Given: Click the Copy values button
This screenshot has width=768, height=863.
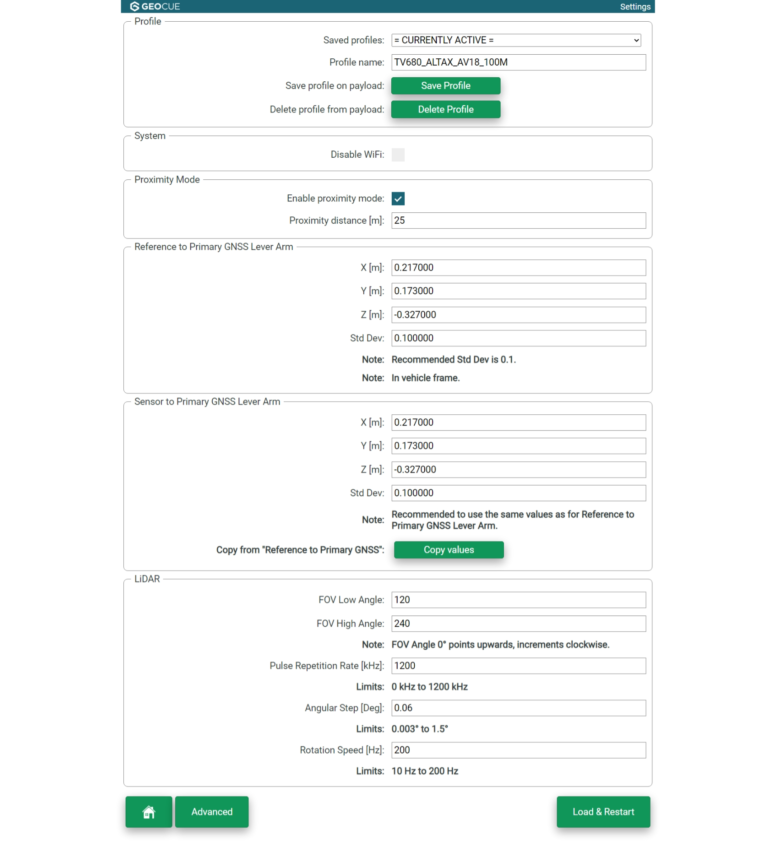Looking at the screenshot, I should (449, 550).
